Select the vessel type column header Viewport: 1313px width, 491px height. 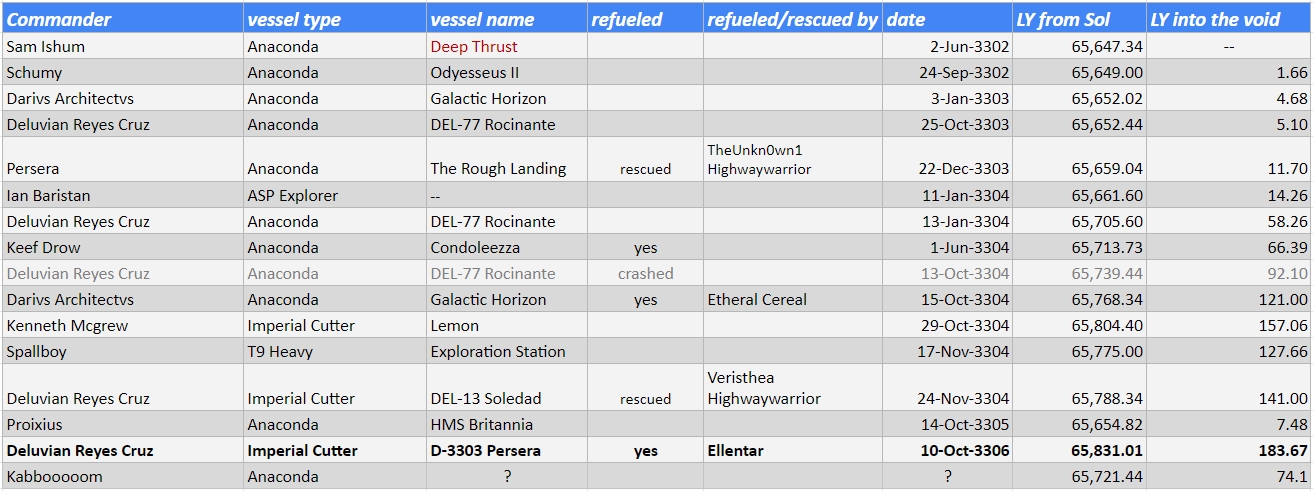point(335,18)
